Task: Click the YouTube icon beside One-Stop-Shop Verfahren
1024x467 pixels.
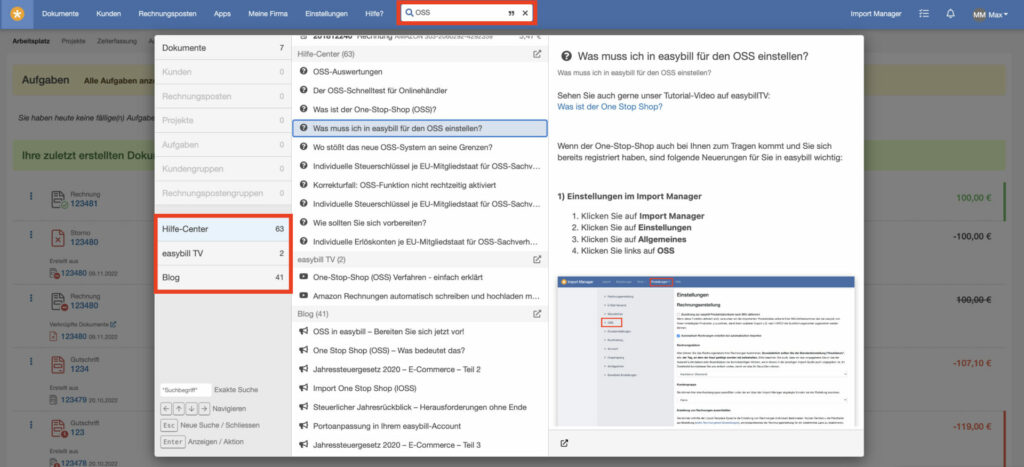Action: tap(304, 277)
